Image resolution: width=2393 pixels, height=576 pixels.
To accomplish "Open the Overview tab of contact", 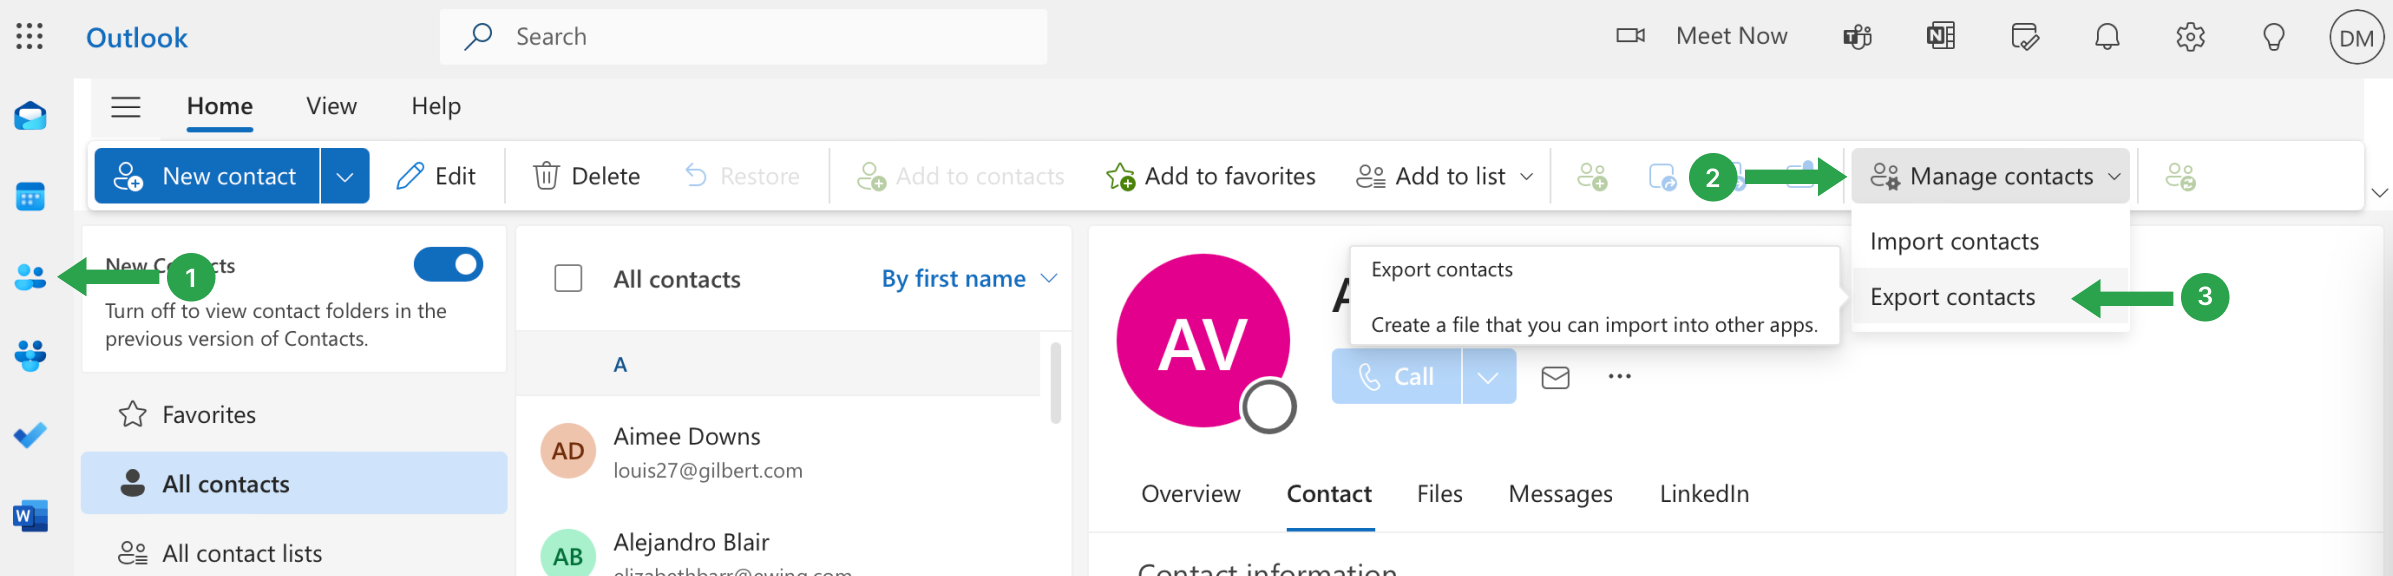I will click(1190, 494).
